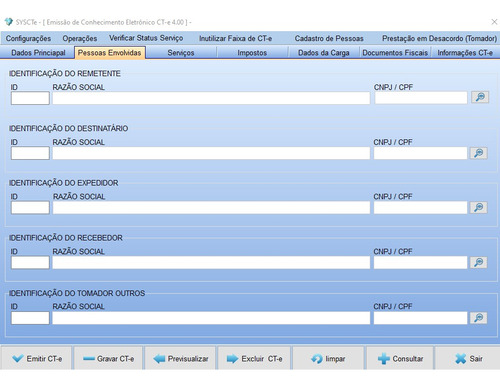
Task: Focus the Expedidor ID field
Action: pos(30,208)
